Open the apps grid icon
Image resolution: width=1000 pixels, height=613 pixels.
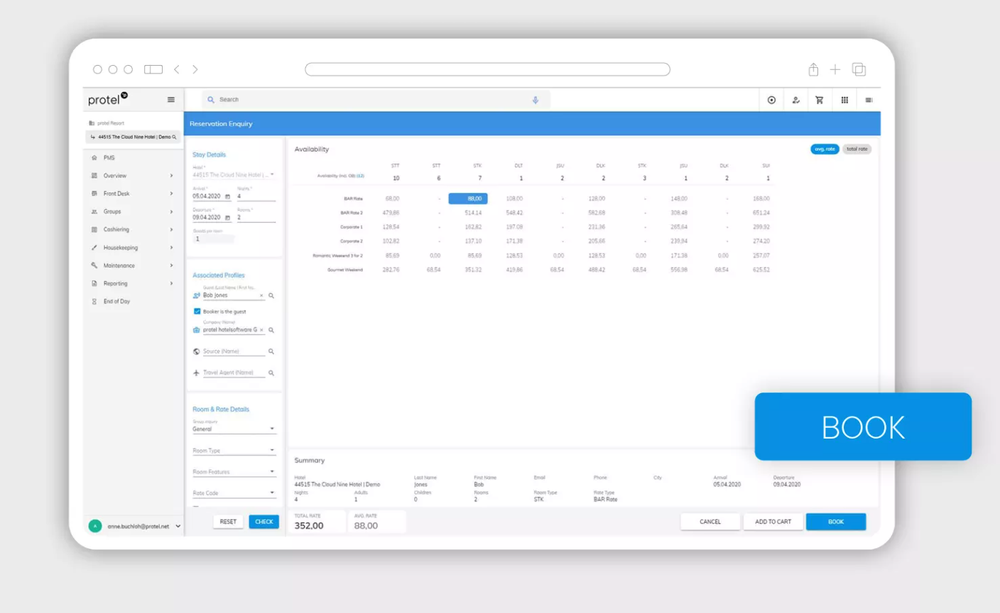point(844,100)
